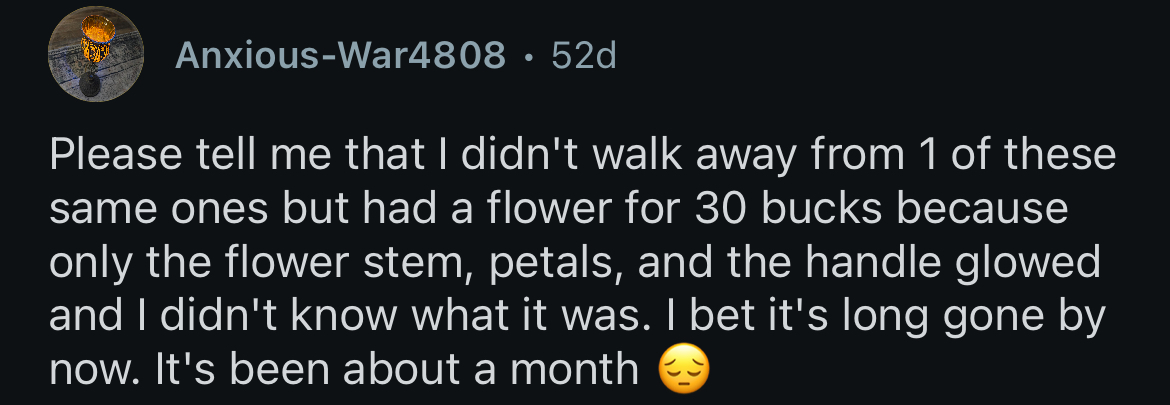Open Anxious-War4808's profile avatar
The width and height of the screenshot is (1170, 405).
[96, 57]
